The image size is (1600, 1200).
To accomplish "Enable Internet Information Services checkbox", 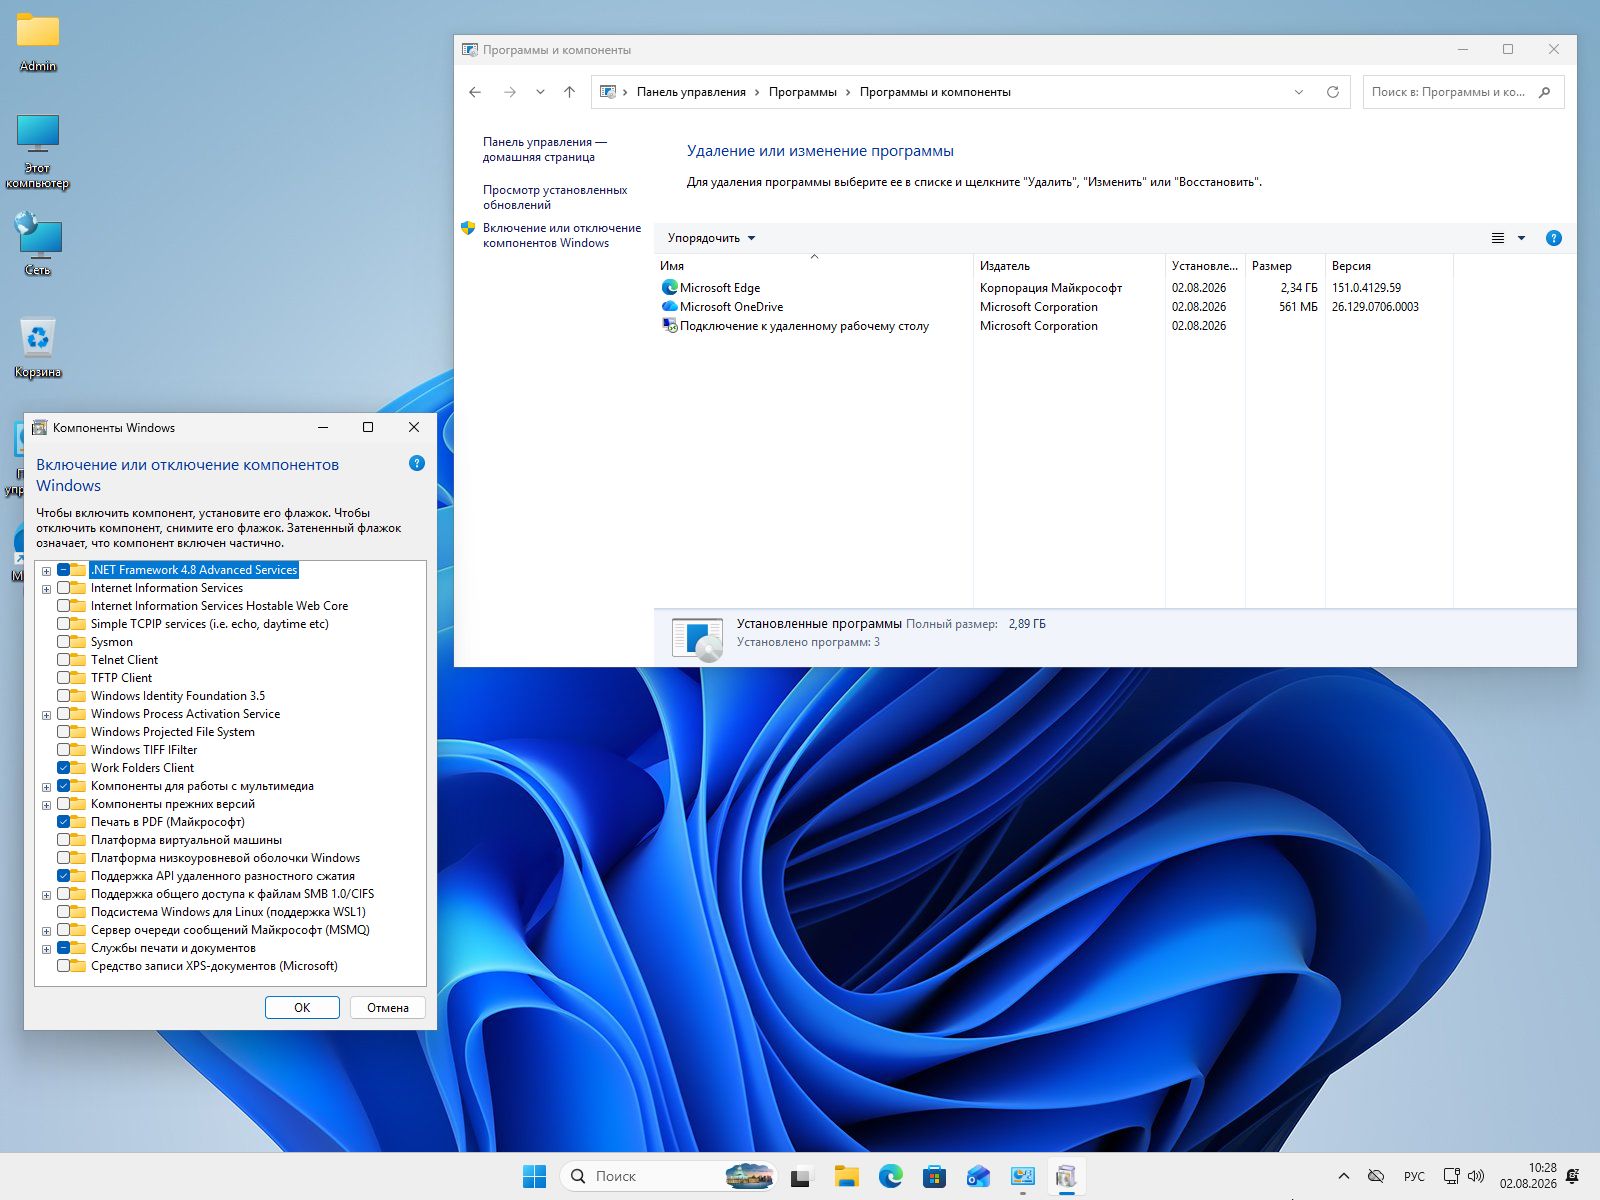I will tap(64, 588).
